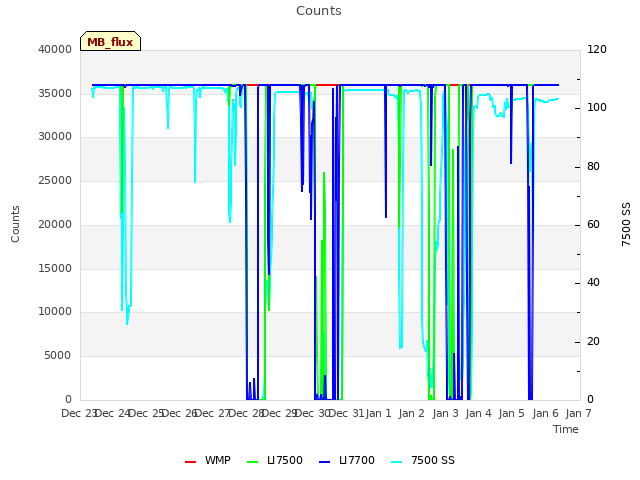This screenshot has width=640, height=480.
Task: Click the 25000 y-axis tick label
Action: click(x=55, y=180)
